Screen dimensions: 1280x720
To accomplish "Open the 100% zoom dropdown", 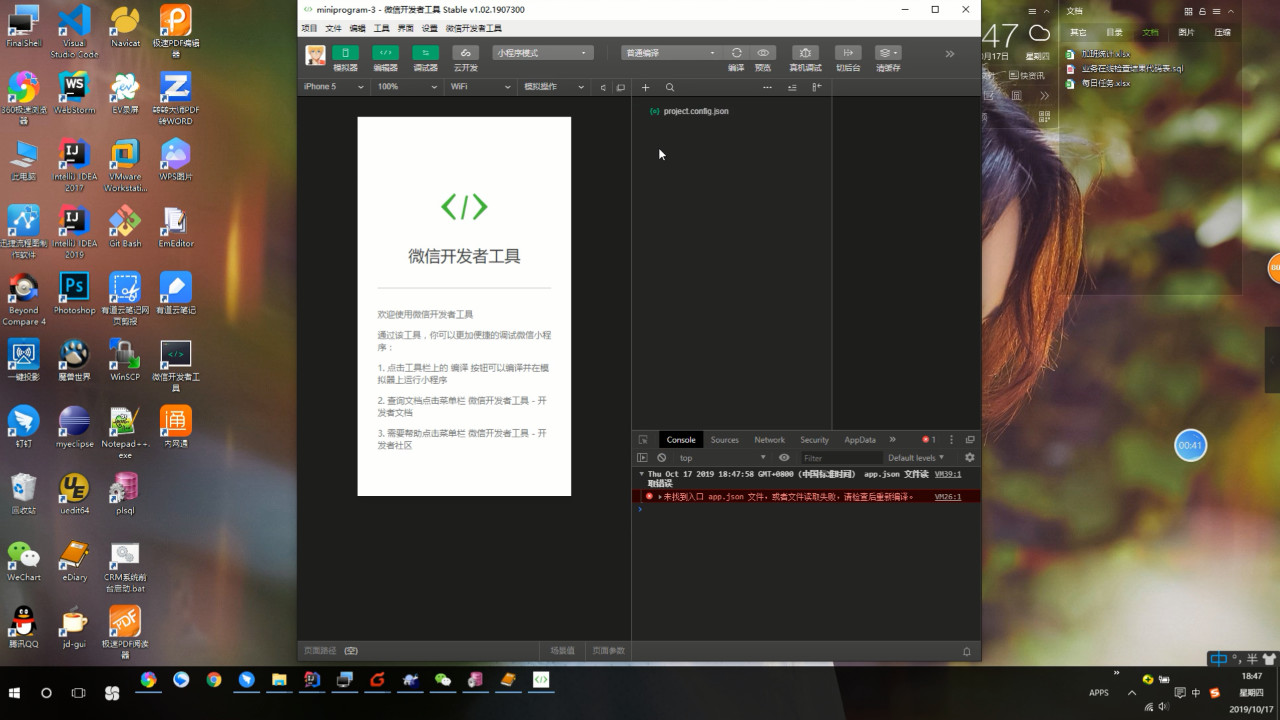I will click(407, 87).
